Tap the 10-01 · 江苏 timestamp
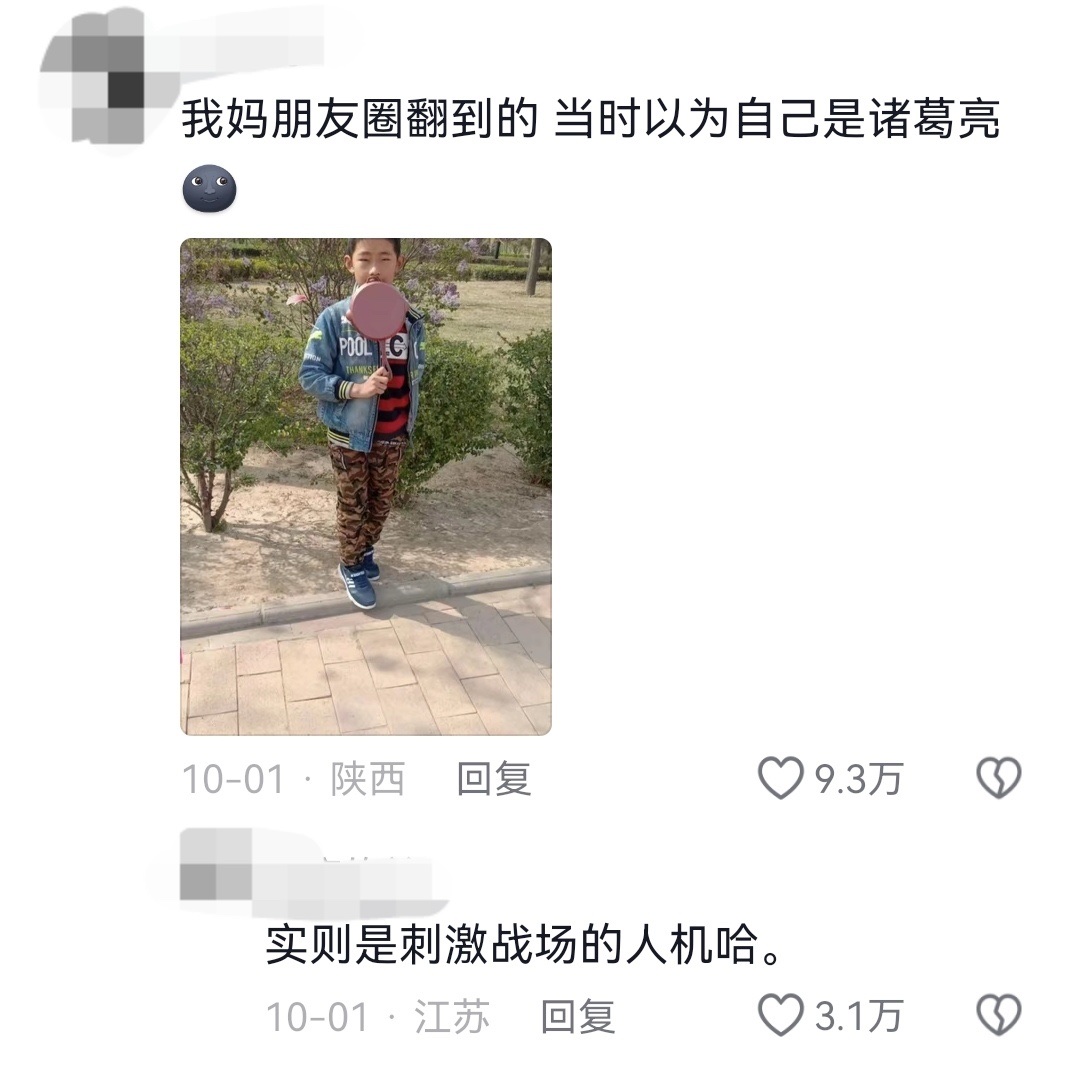 377,1016
